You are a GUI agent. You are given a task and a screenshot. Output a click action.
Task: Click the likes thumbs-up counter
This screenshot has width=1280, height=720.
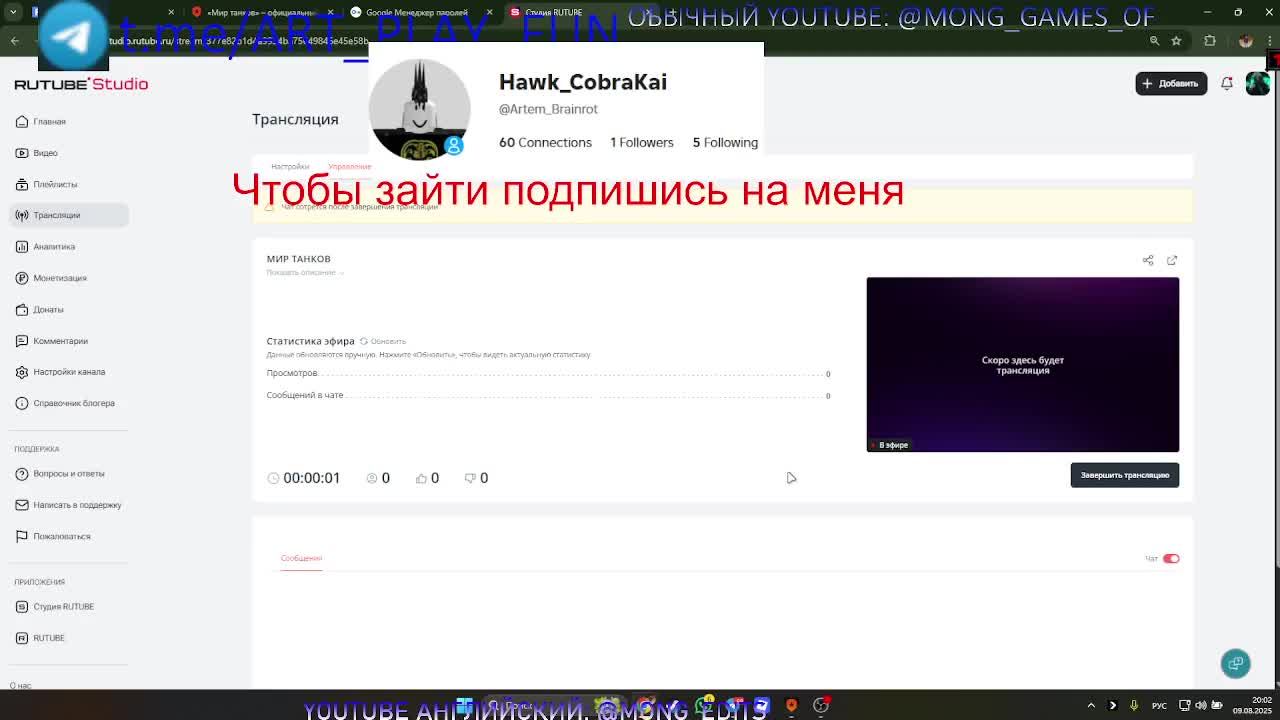(428, 478)
